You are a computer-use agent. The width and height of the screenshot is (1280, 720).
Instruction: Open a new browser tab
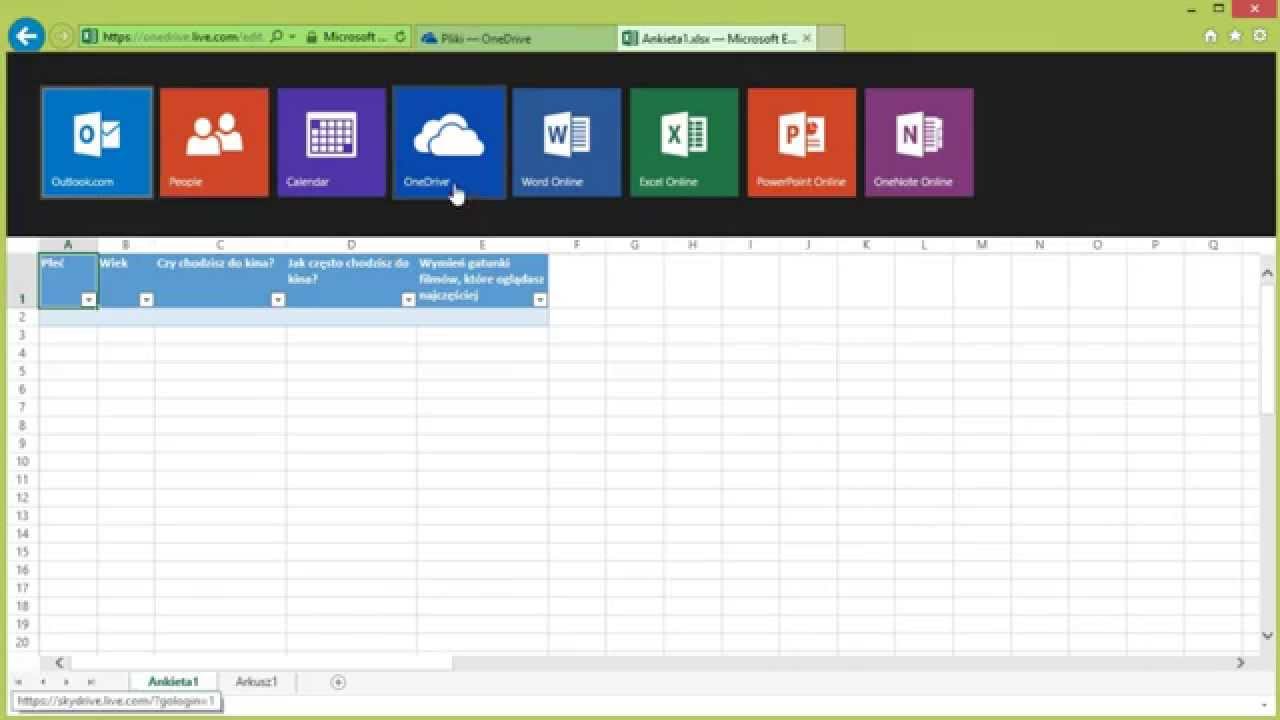(x=832, y=38)
